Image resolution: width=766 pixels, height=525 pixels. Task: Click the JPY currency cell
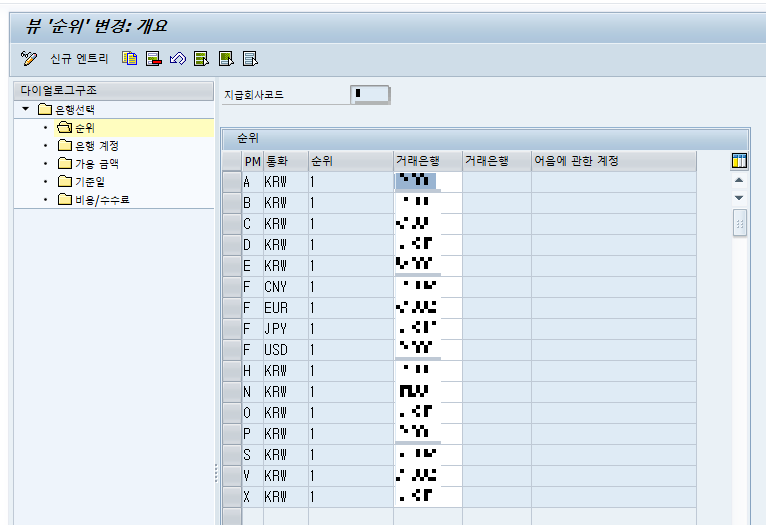coord(286,329)
